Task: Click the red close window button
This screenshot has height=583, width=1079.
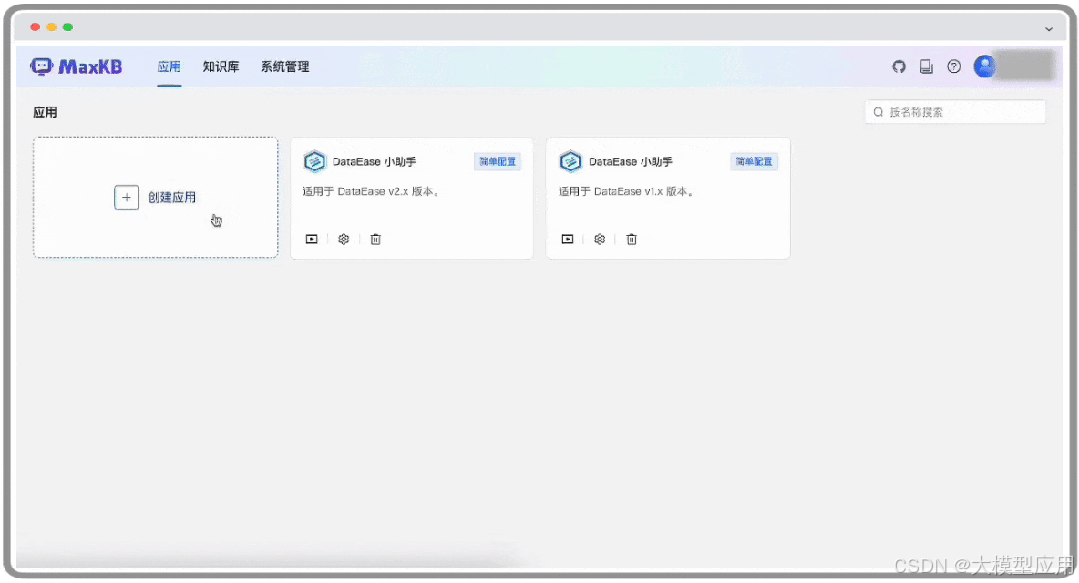Action: (x=35, y=27)
